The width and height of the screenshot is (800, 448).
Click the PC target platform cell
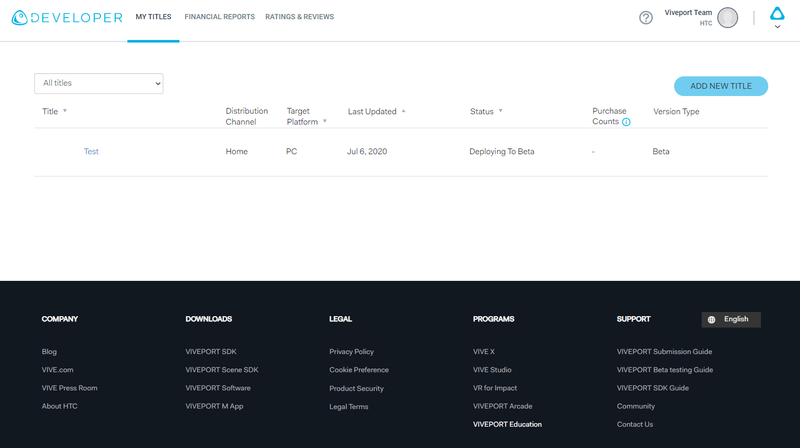pyautogui.click(x=291, y=152)
